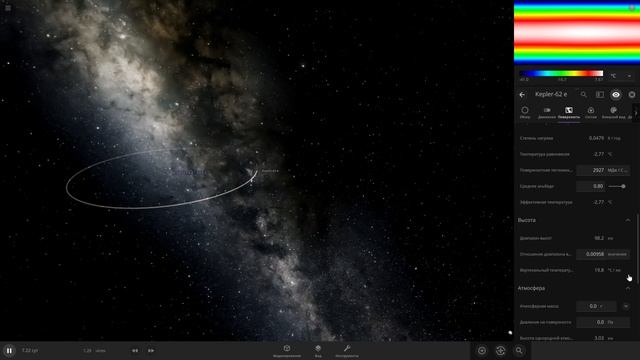
Task: Open the °C temperature unit dropdown
Action: tap(621, 76)
